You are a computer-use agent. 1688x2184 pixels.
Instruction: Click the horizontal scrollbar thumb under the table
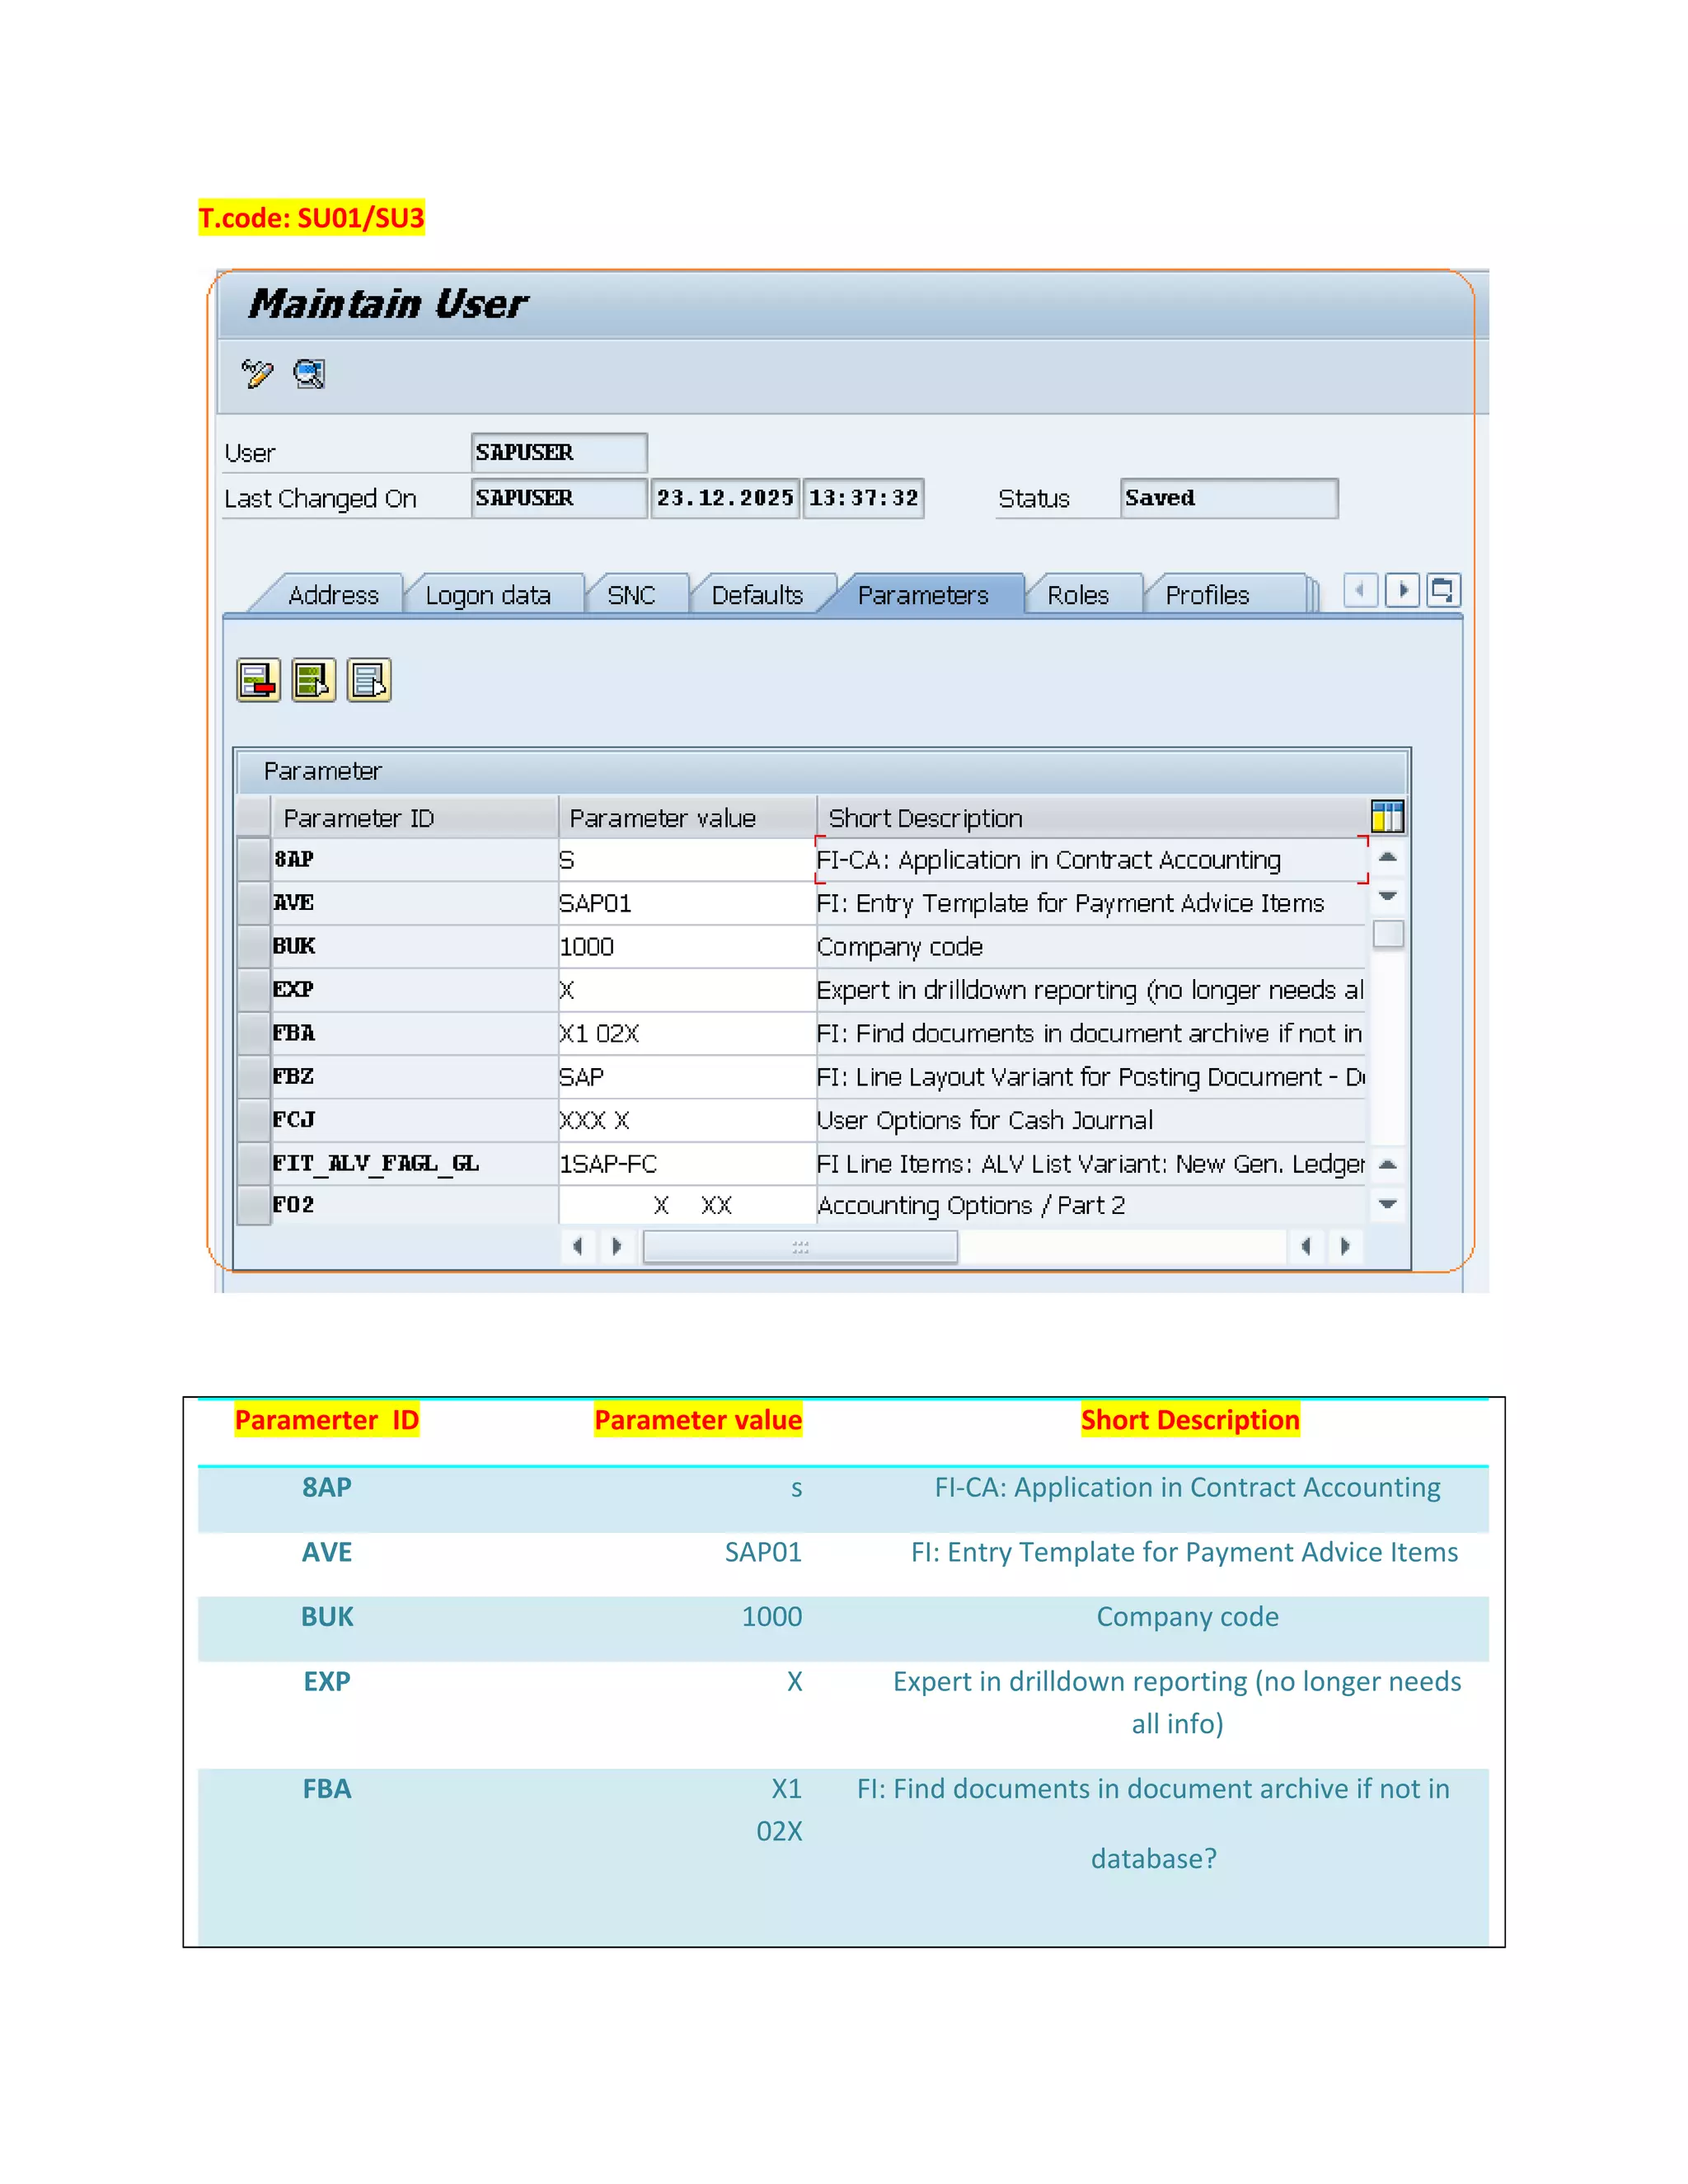pyautogui.click(x=799, y=1247)
